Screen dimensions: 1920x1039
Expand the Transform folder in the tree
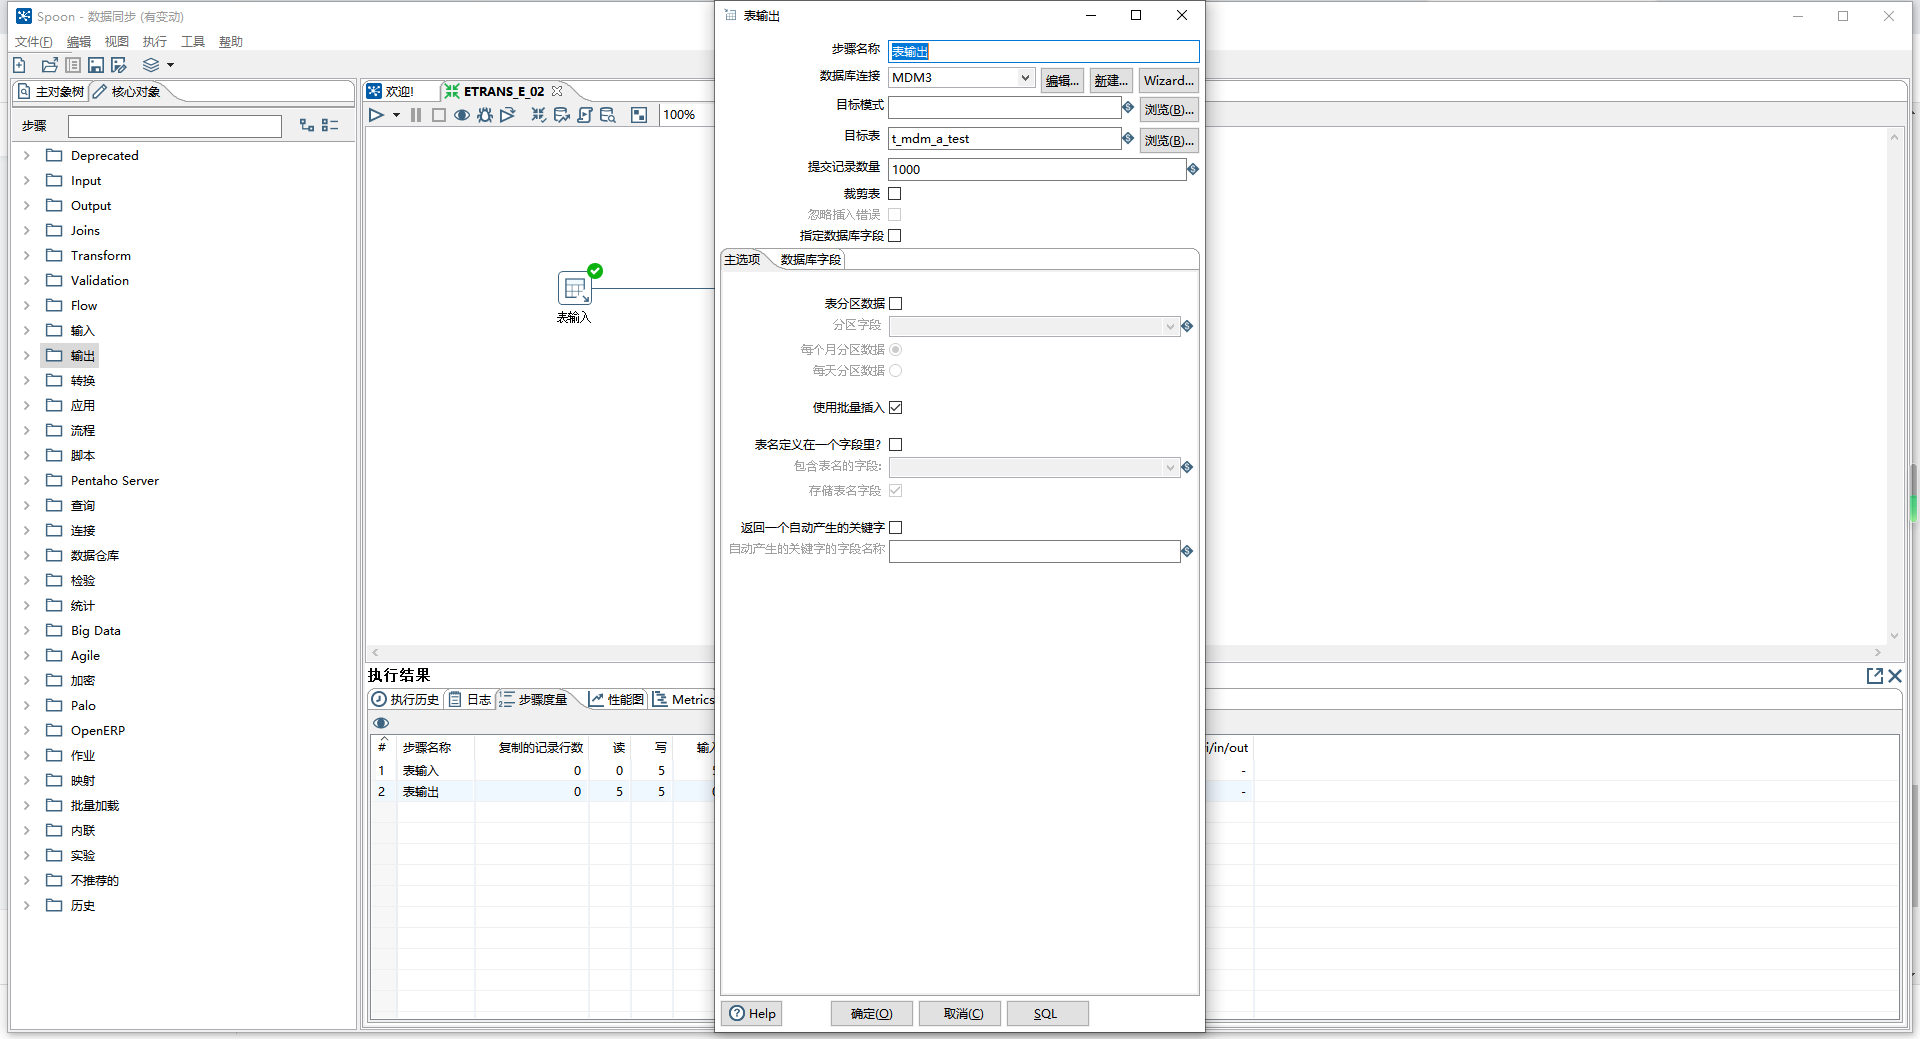tap(26, 255)
